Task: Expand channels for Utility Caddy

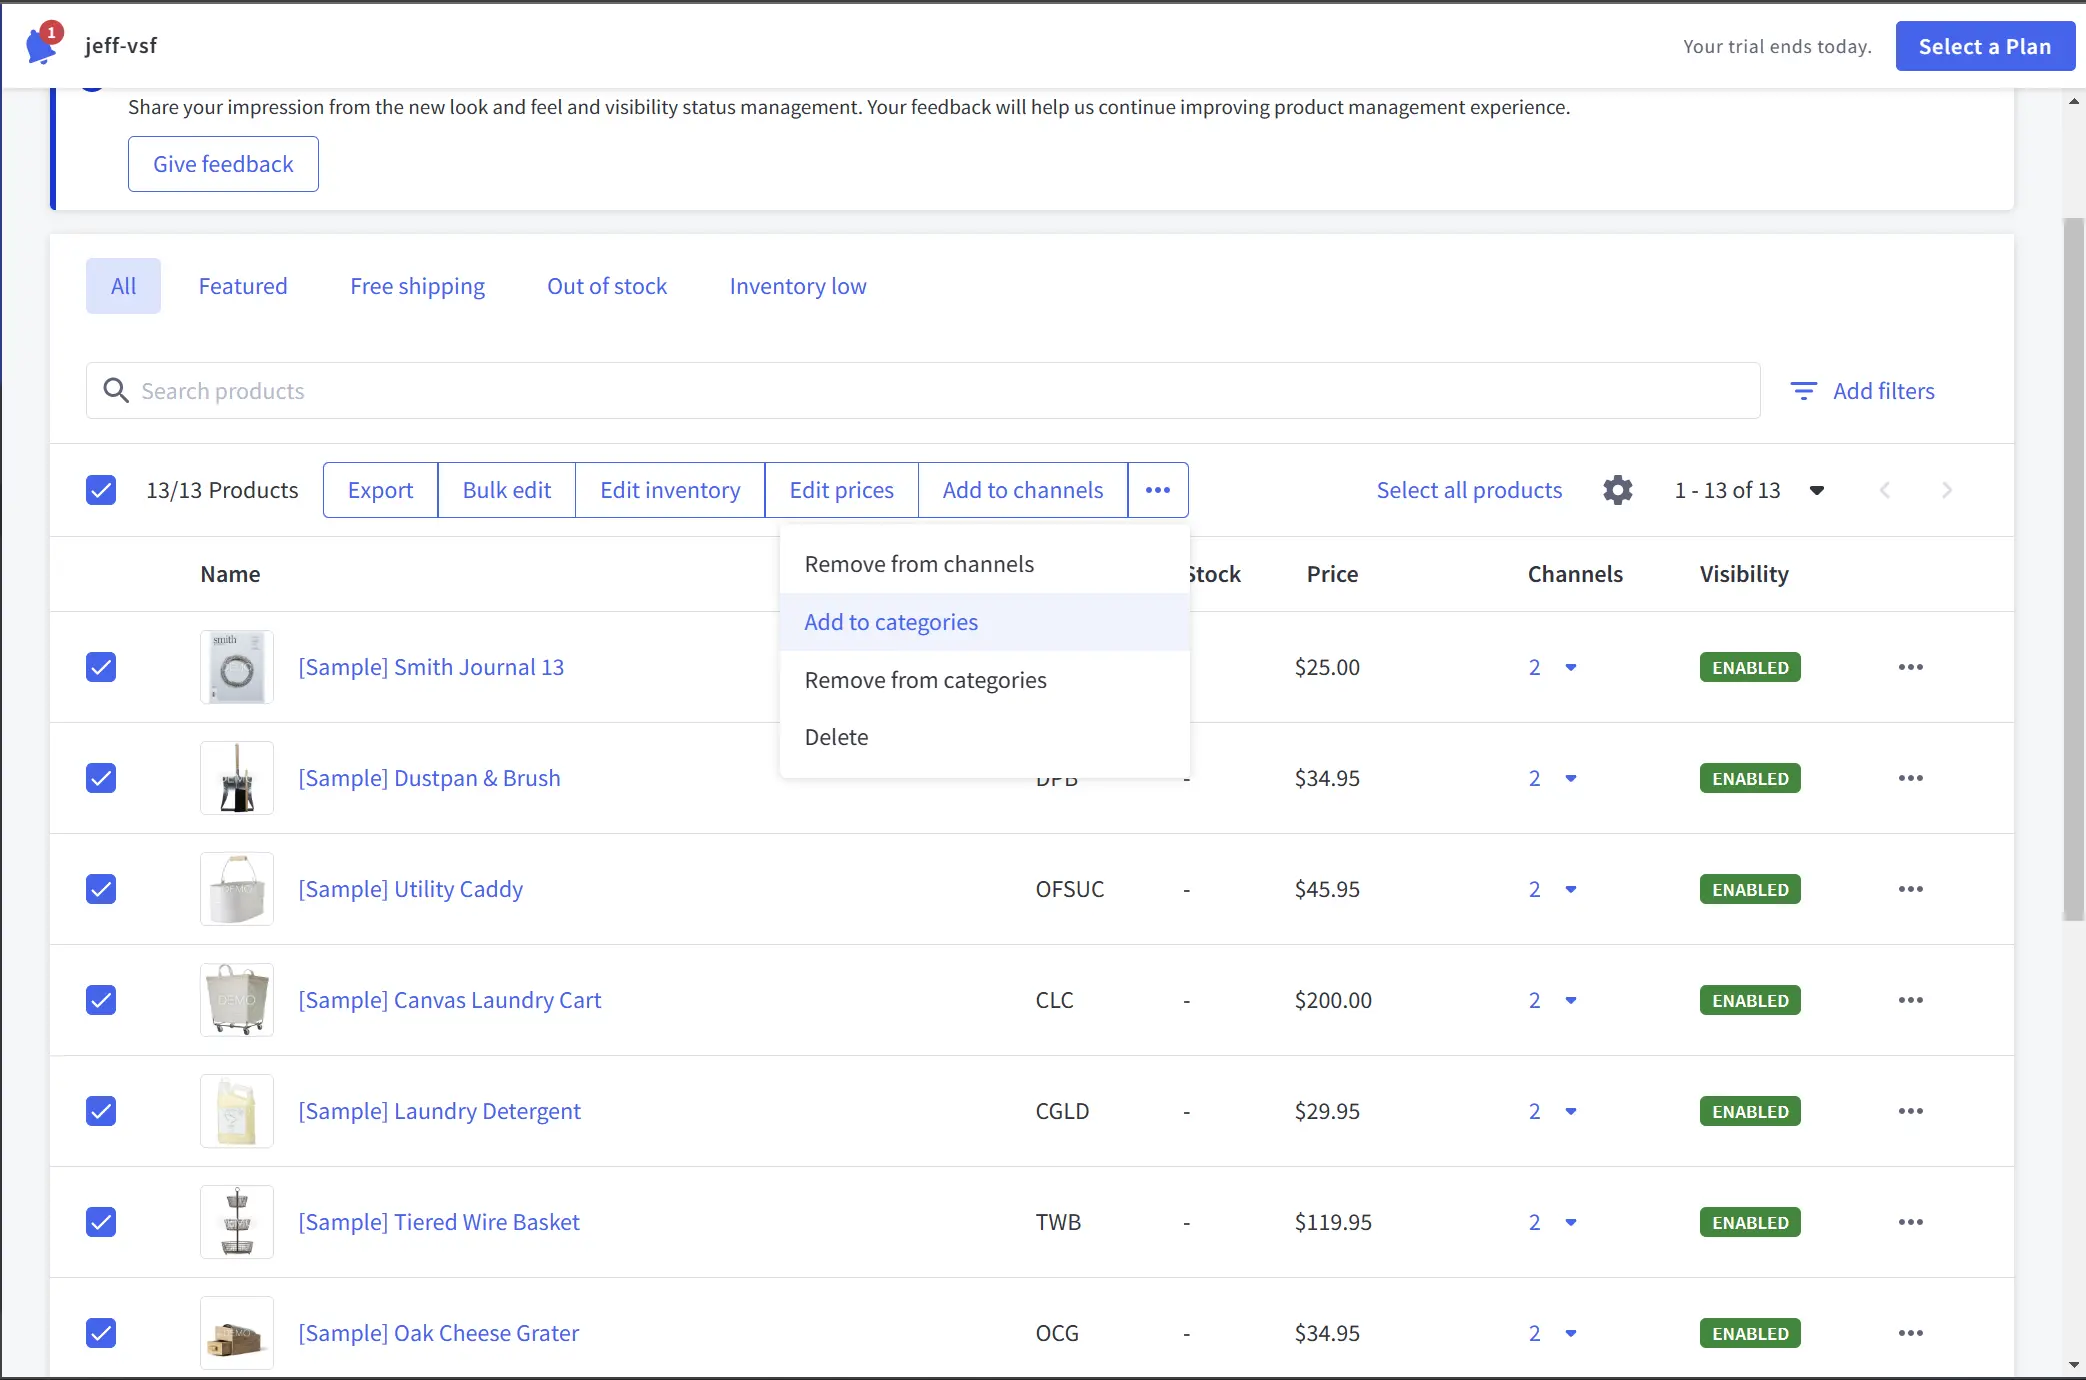Action: click(x=1571, y=889)
